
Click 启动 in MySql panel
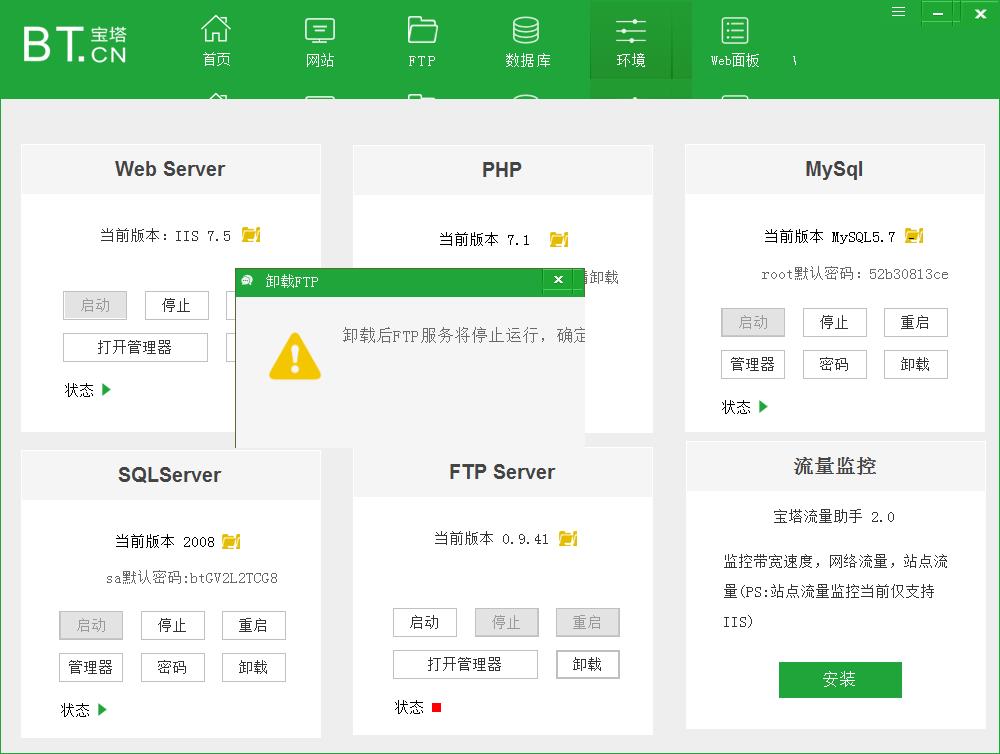point(753,322)
